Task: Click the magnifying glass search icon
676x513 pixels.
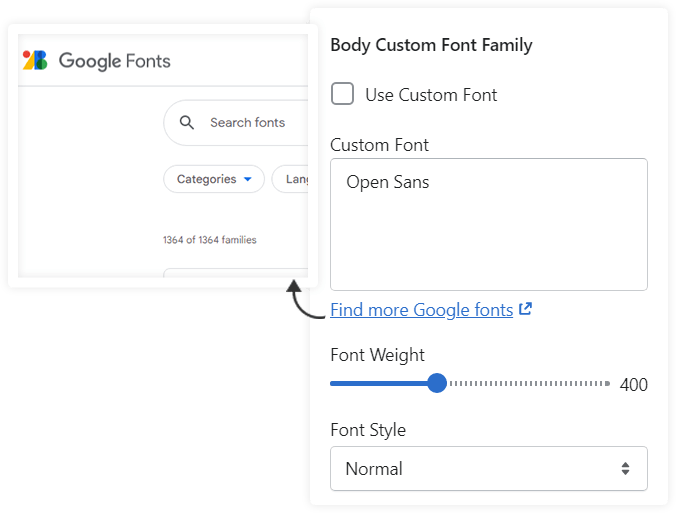Action: (x=187, y=123)
